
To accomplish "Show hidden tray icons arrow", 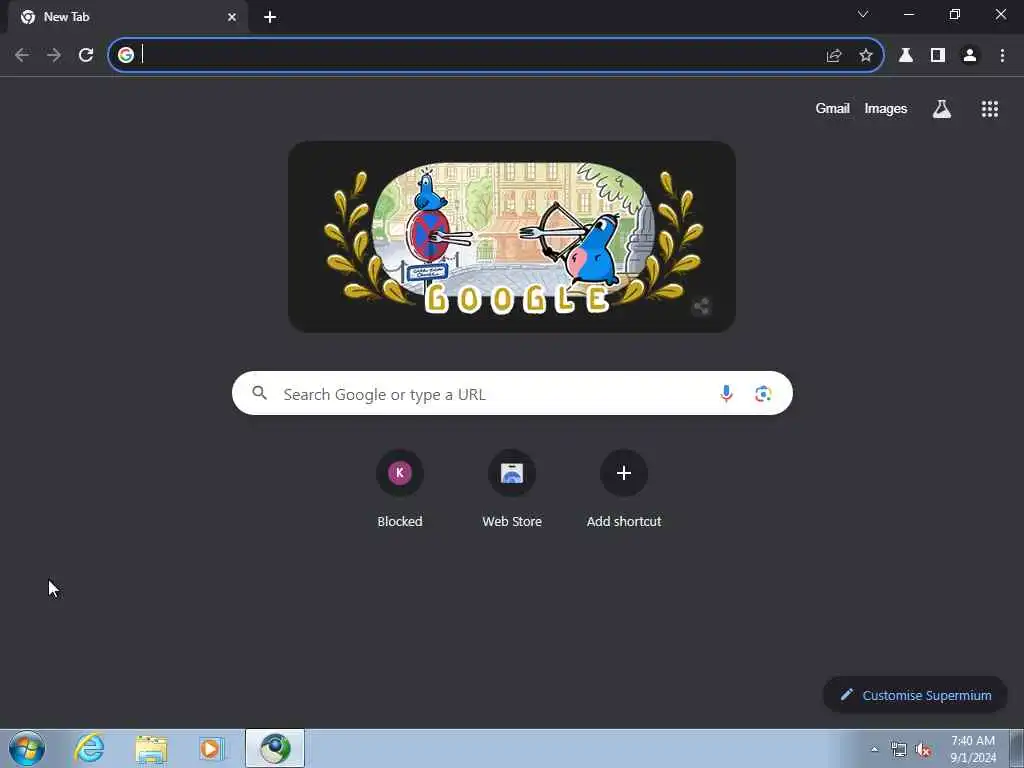I will [x=874, y=749].
